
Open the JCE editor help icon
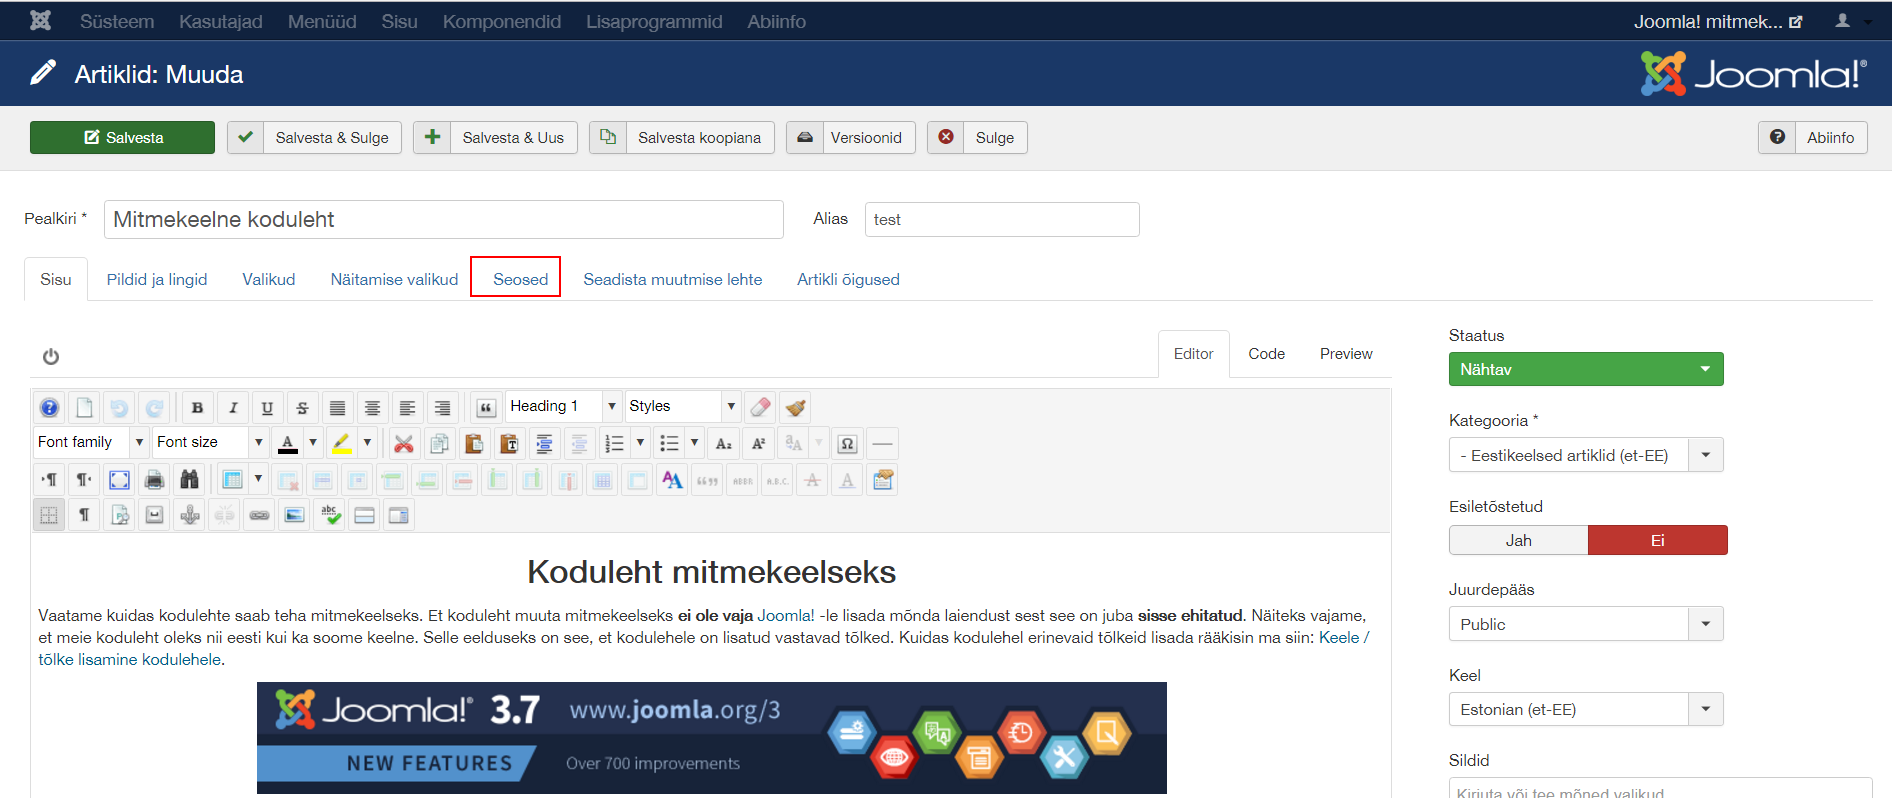[49, 408]
